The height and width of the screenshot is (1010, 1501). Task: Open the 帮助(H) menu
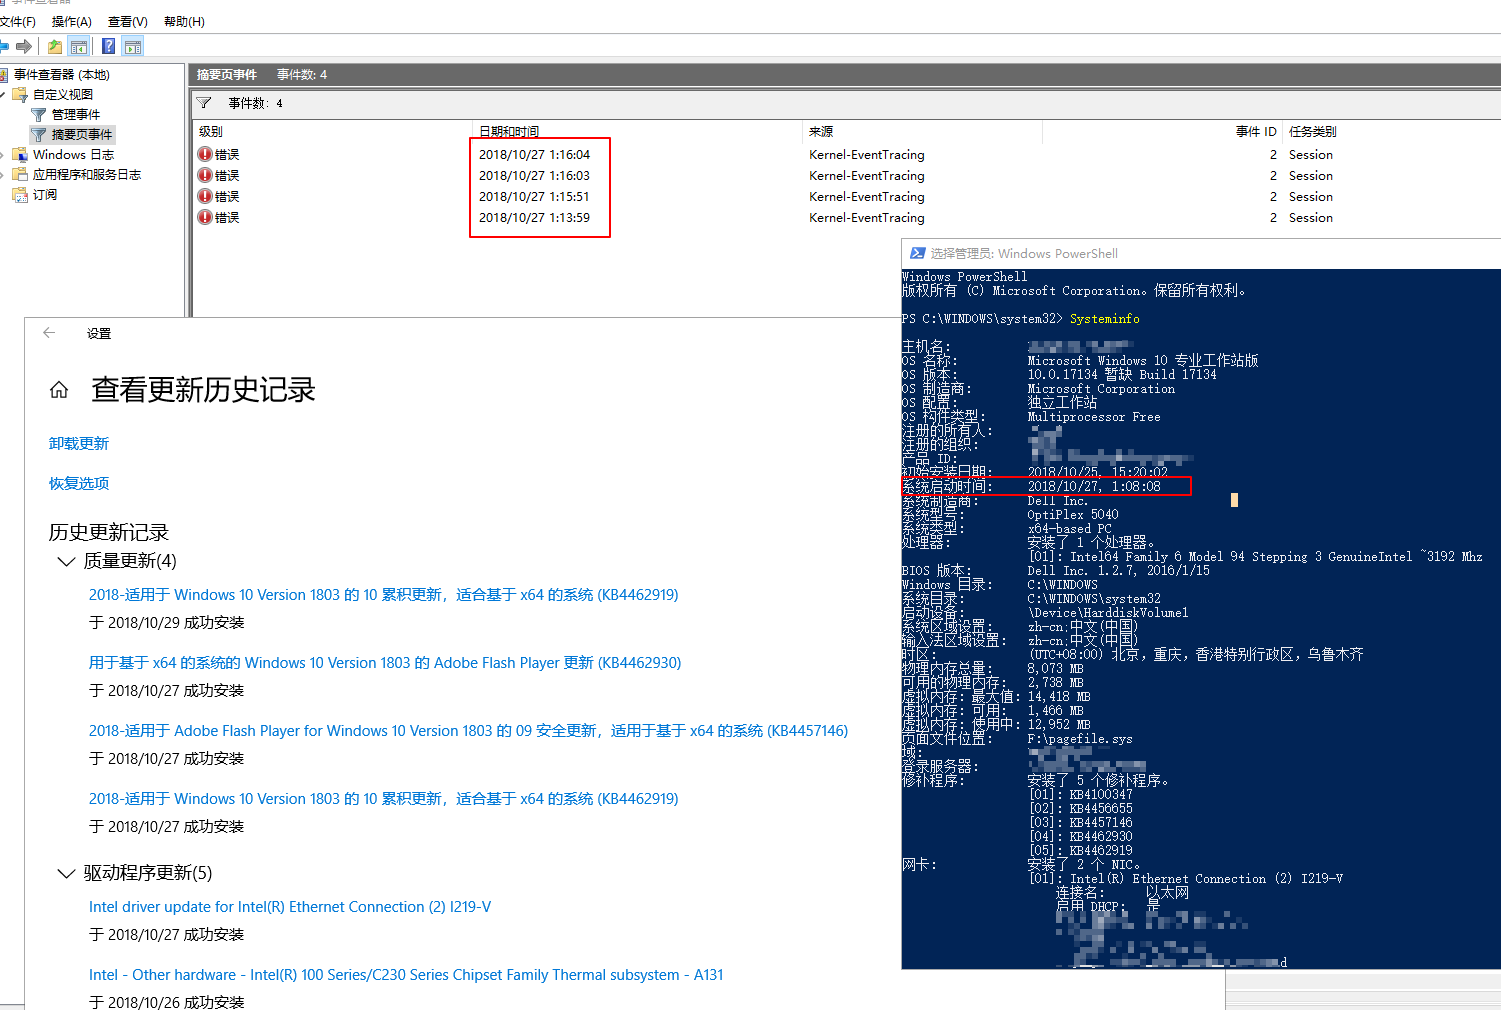(x=185, y=21)
